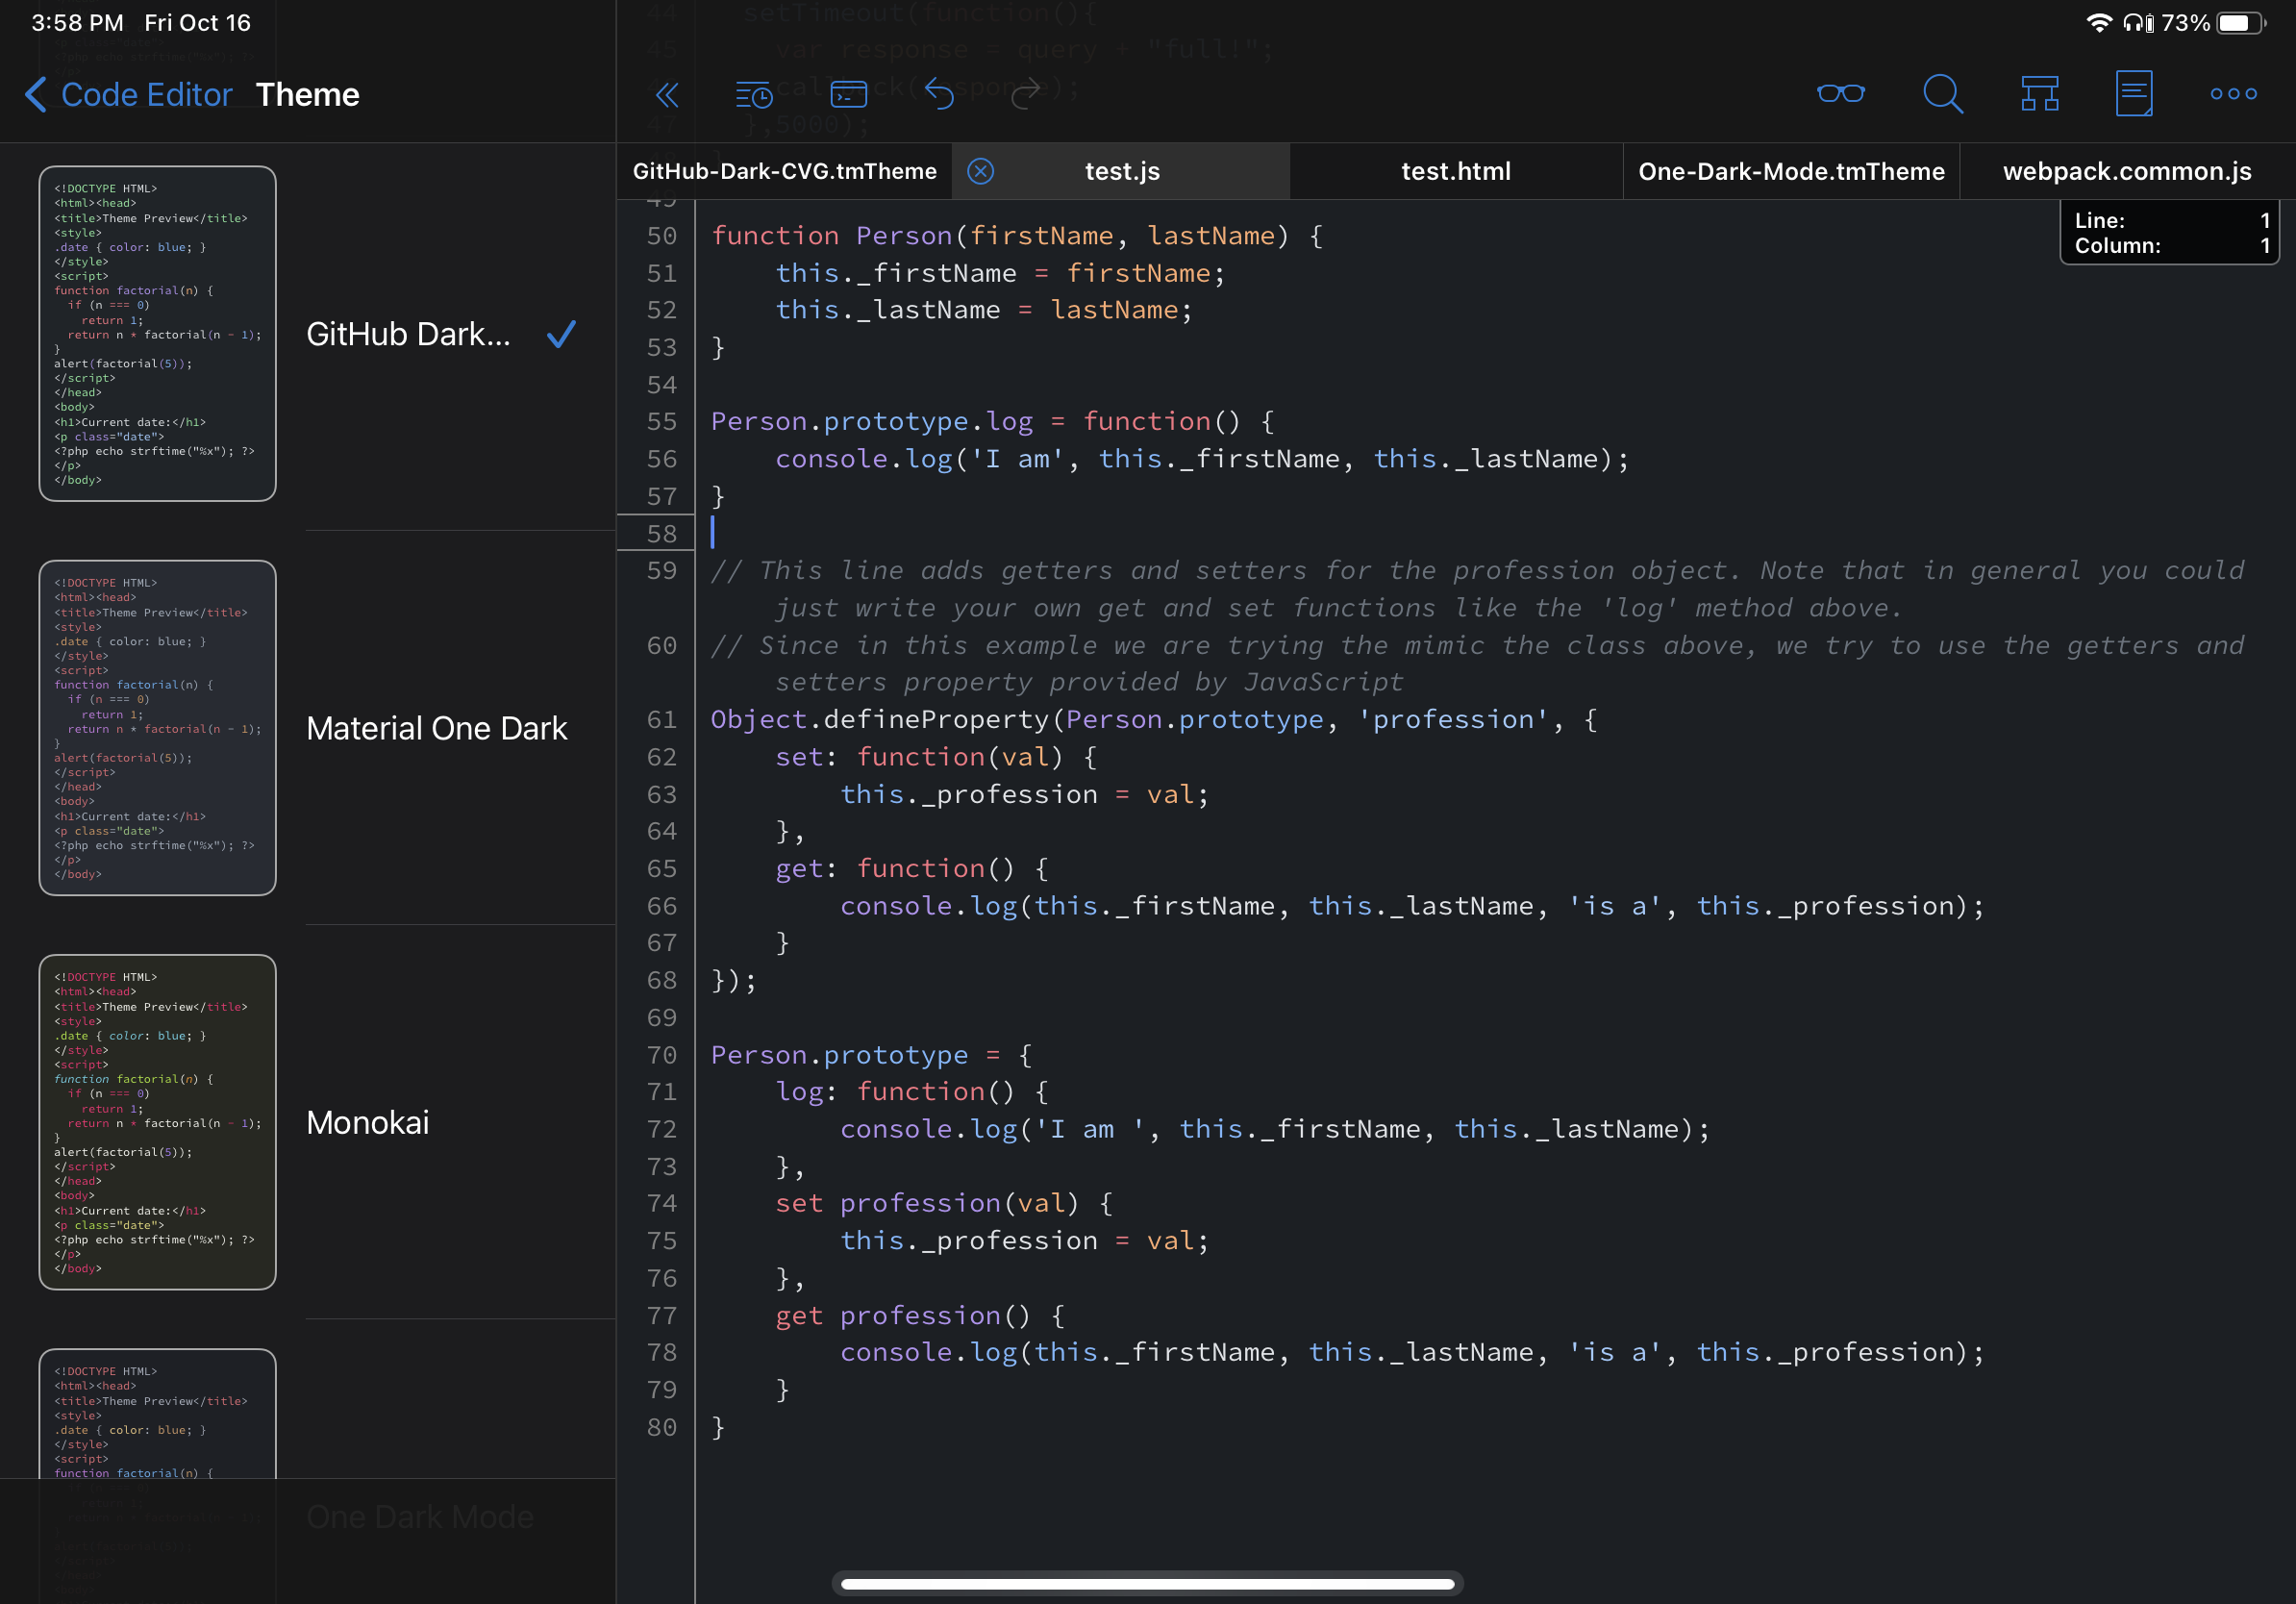Viewport: 2296px width, 1604px height.
Task: Click the horizontal scrollbar at editor bottom
Action: [x=1147, y=1583]
